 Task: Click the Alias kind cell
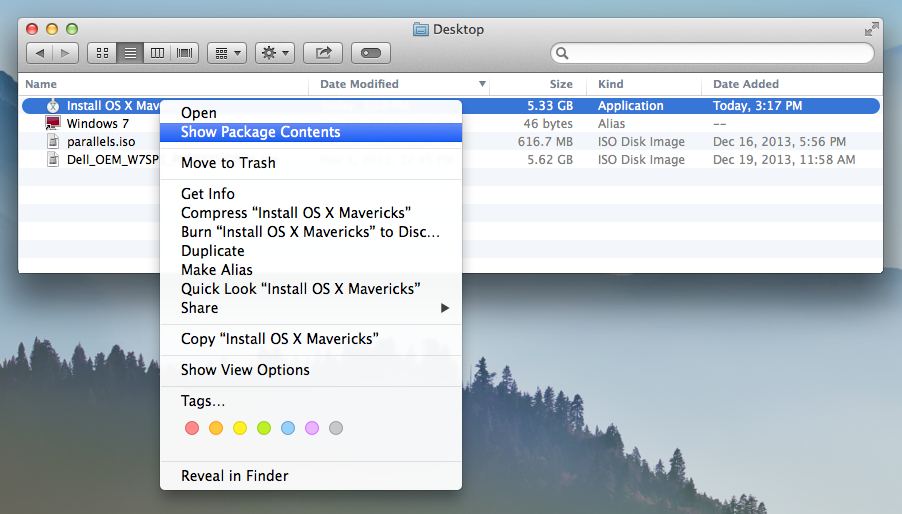[611, 124]
